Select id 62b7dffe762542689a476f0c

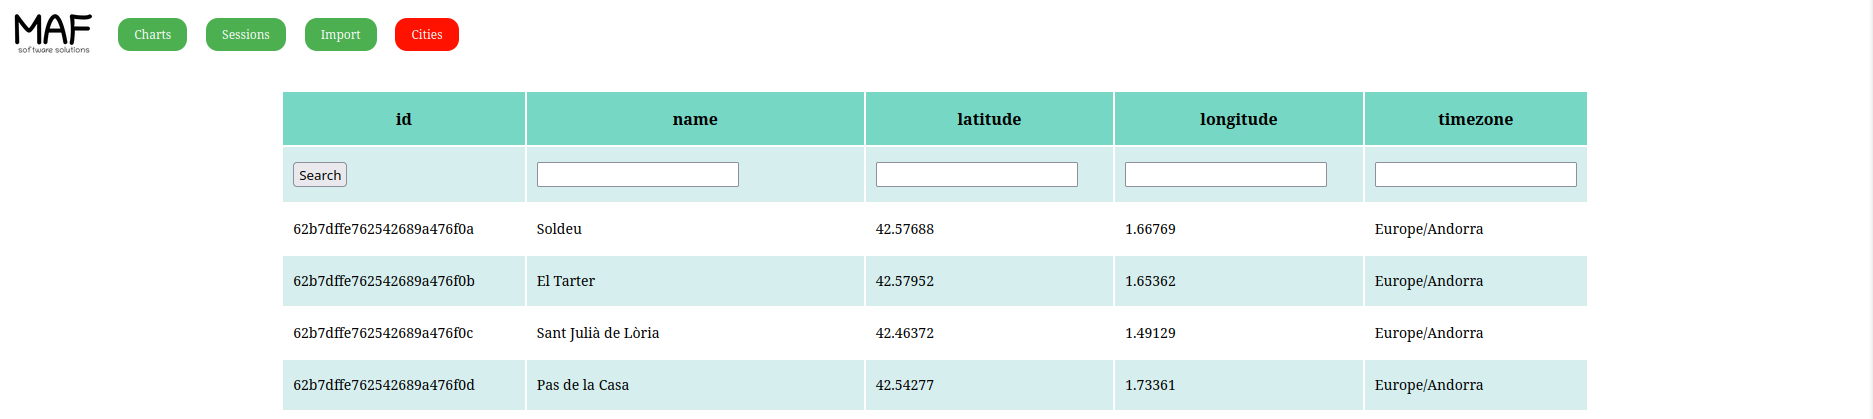(383, 333)
